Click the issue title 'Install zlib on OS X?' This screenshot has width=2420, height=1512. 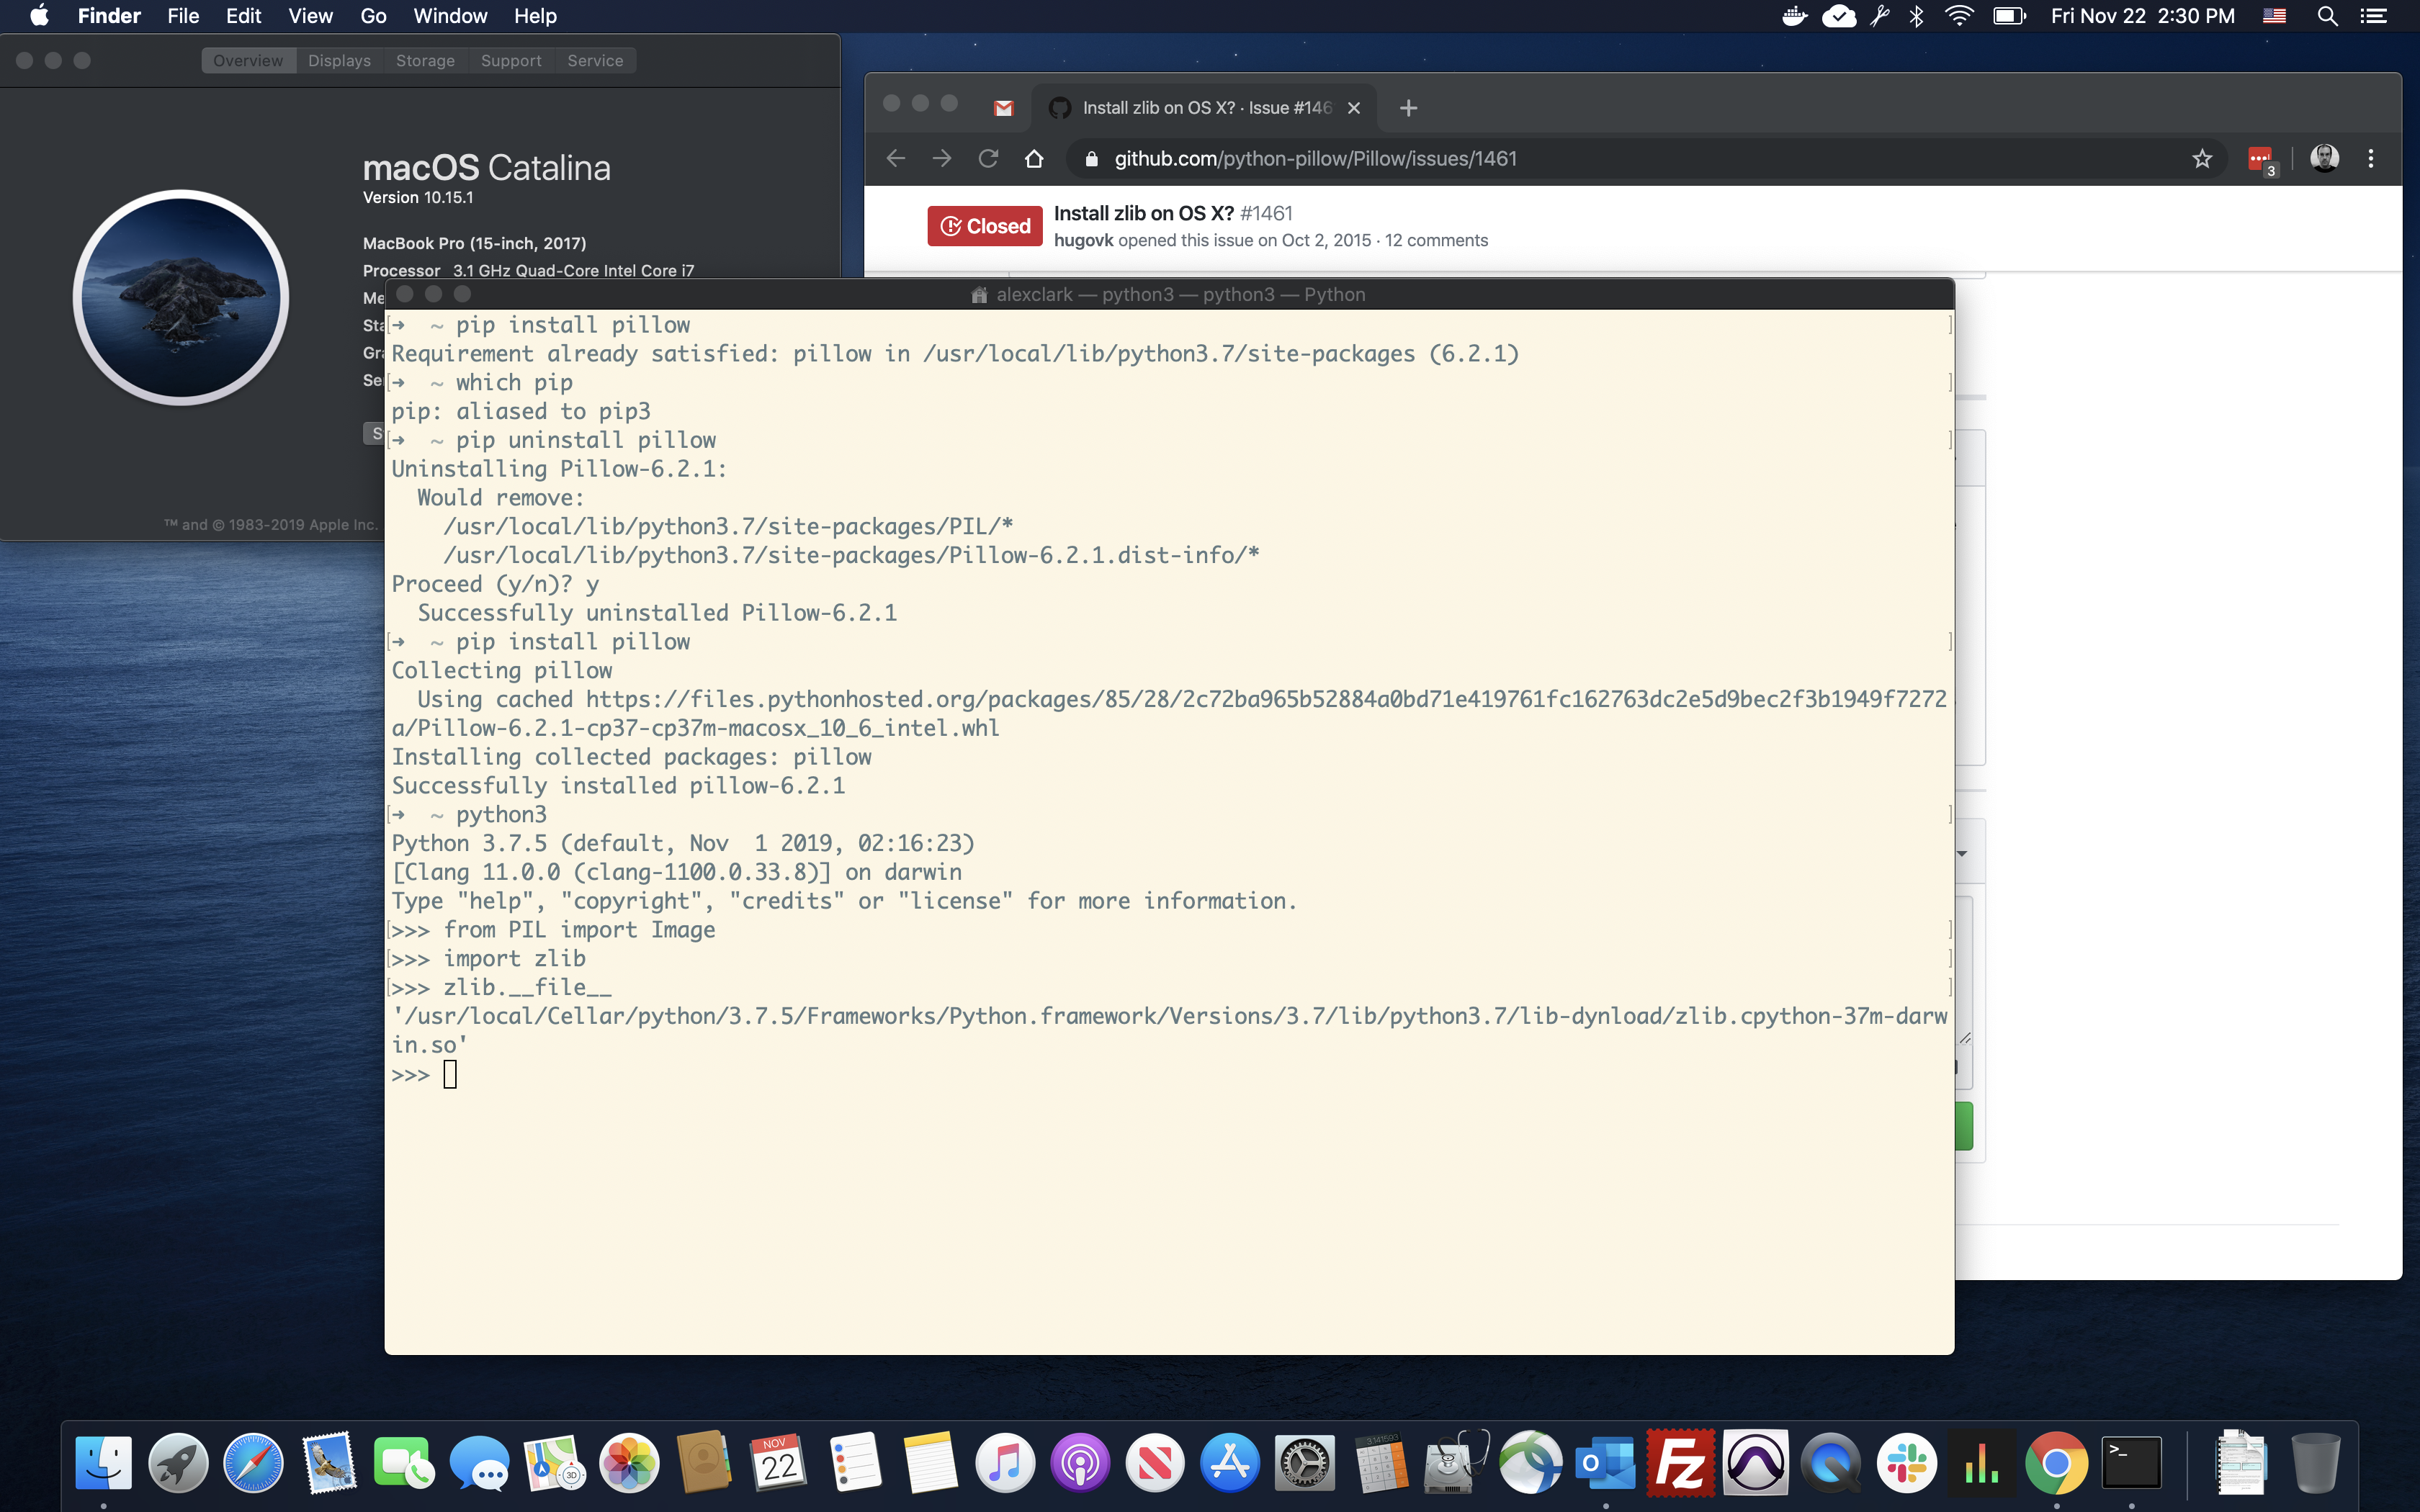tap(1143, 214)
